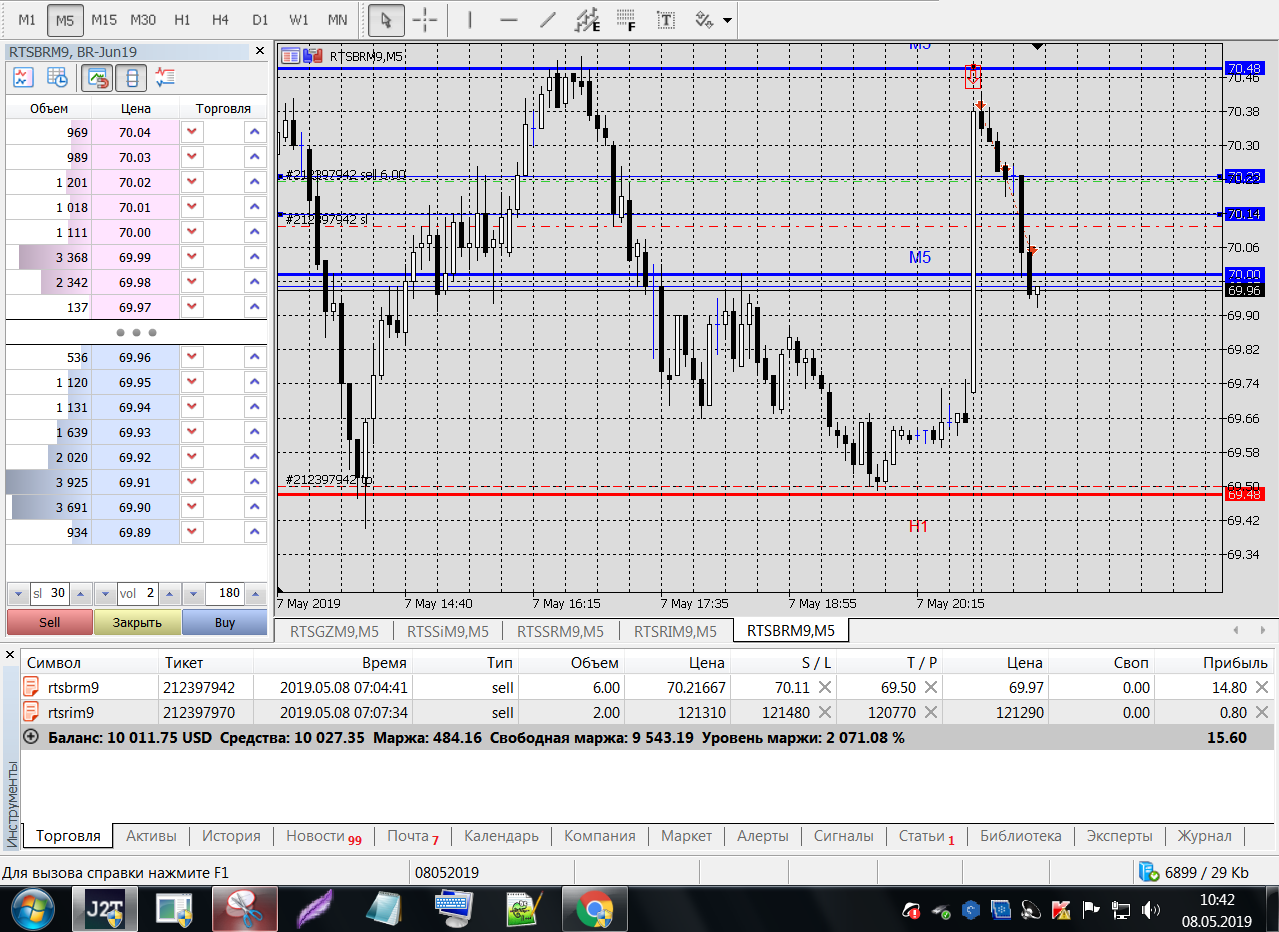Select the Fibonacci retracement tool
1279x932 pixels.
627,20
